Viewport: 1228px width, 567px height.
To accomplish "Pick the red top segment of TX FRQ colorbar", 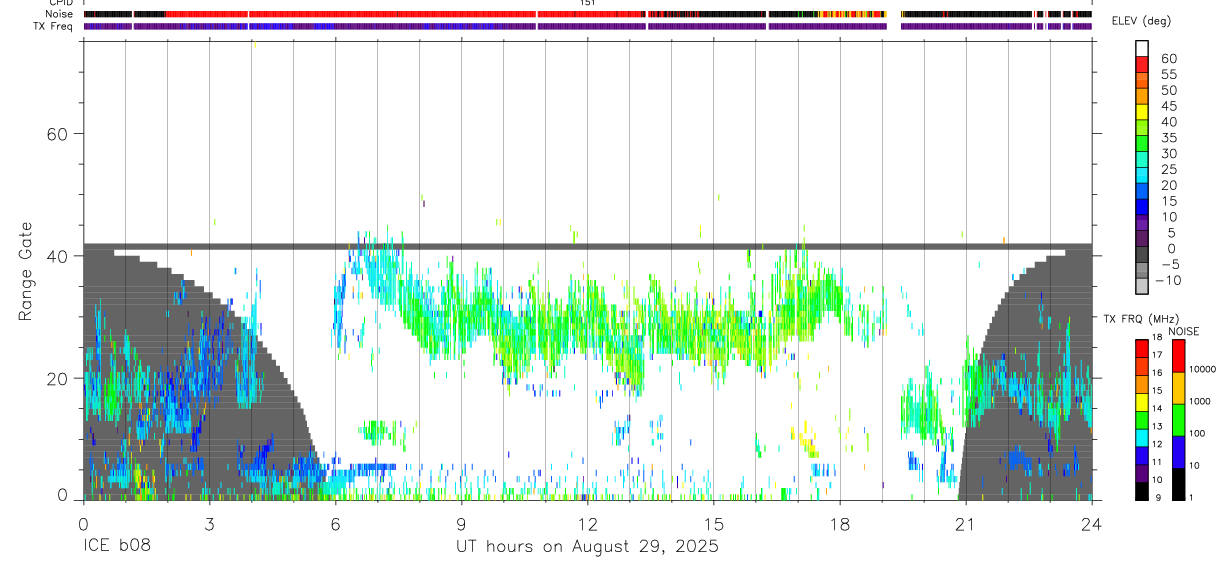I will [1142, 348].
